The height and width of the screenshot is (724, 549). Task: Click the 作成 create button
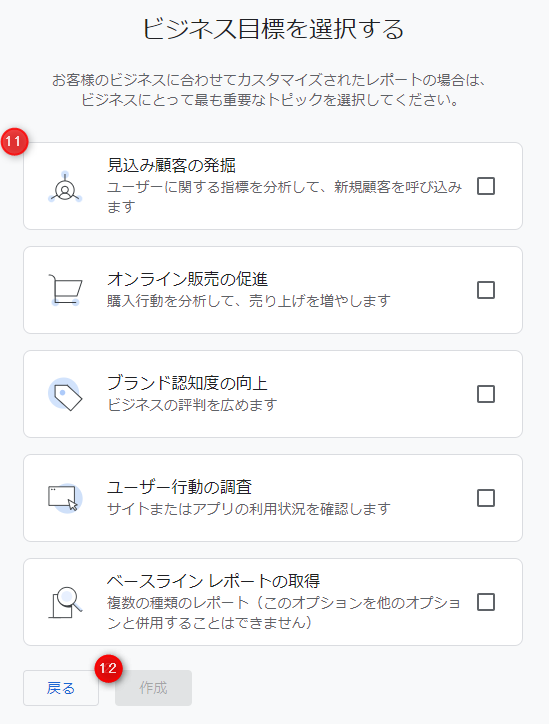[153, 688]
